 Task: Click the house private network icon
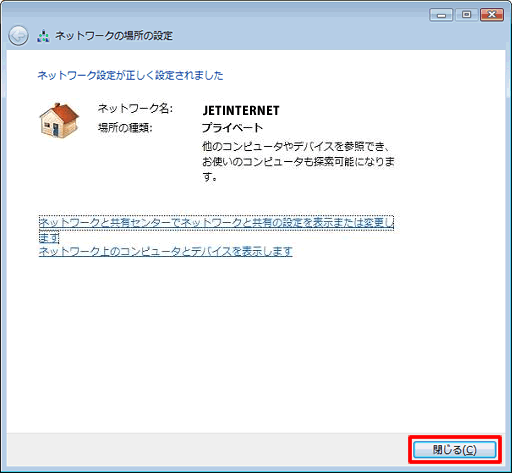[59, 120]
